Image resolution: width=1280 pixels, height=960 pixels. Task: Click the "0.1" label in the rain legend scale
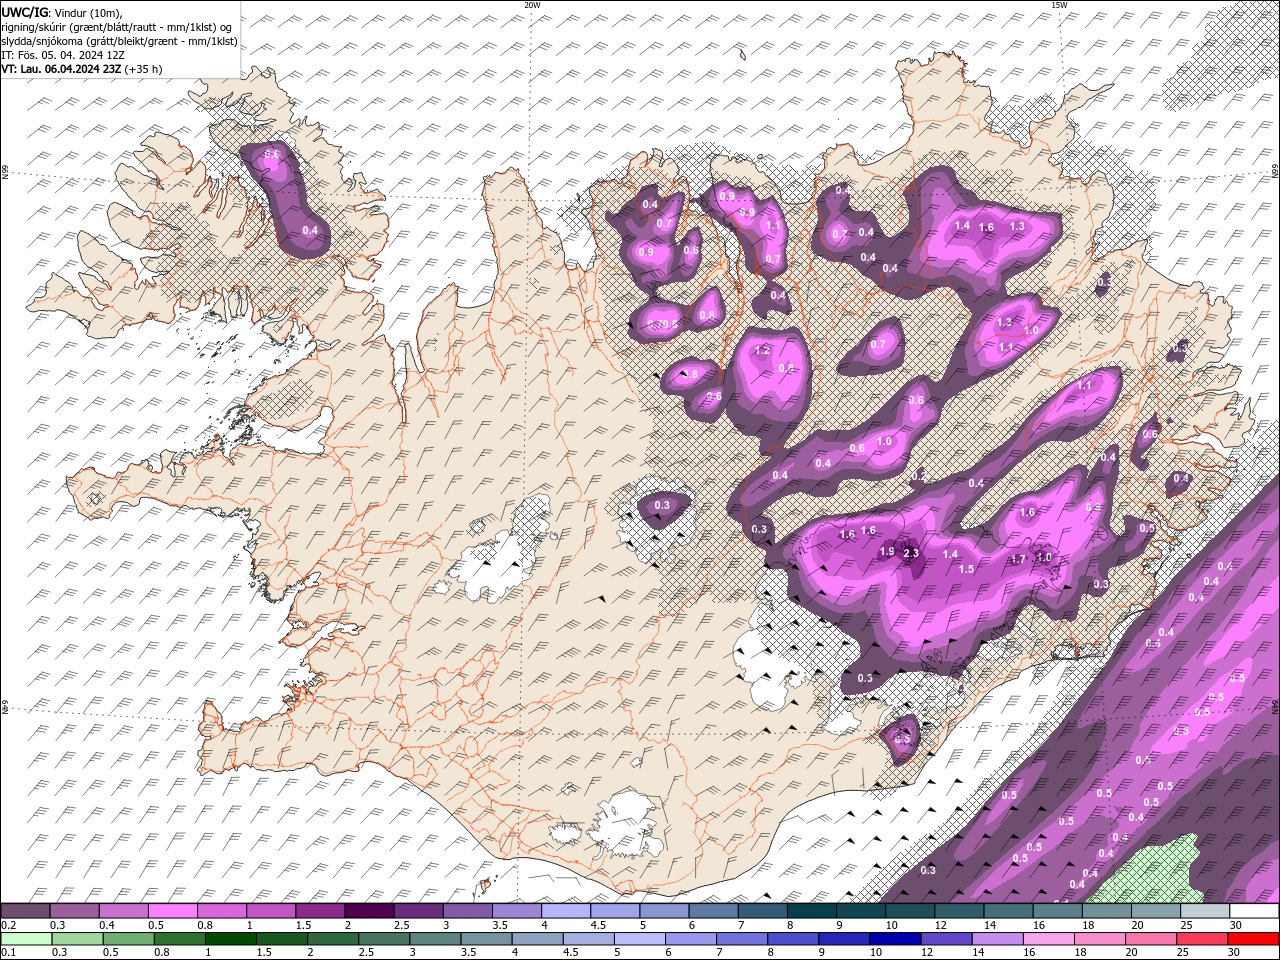(9, 953)
